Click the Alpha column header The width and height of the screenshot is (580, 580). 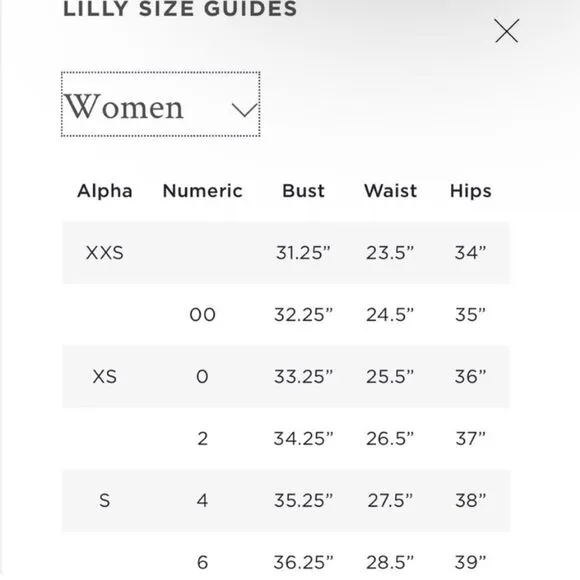[105, 191]
